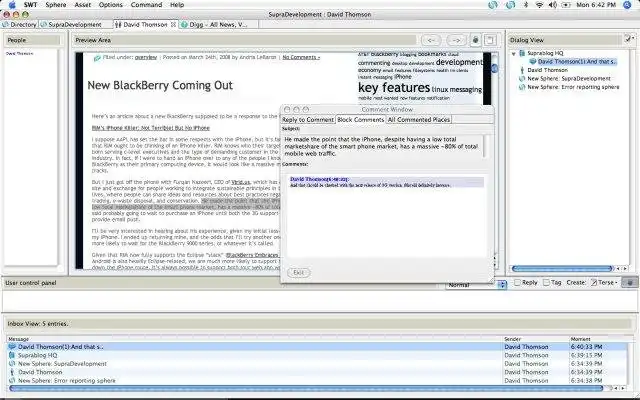Select David Thomson in People list
This screenshot has height=400, width=640.
coord(19,53)
